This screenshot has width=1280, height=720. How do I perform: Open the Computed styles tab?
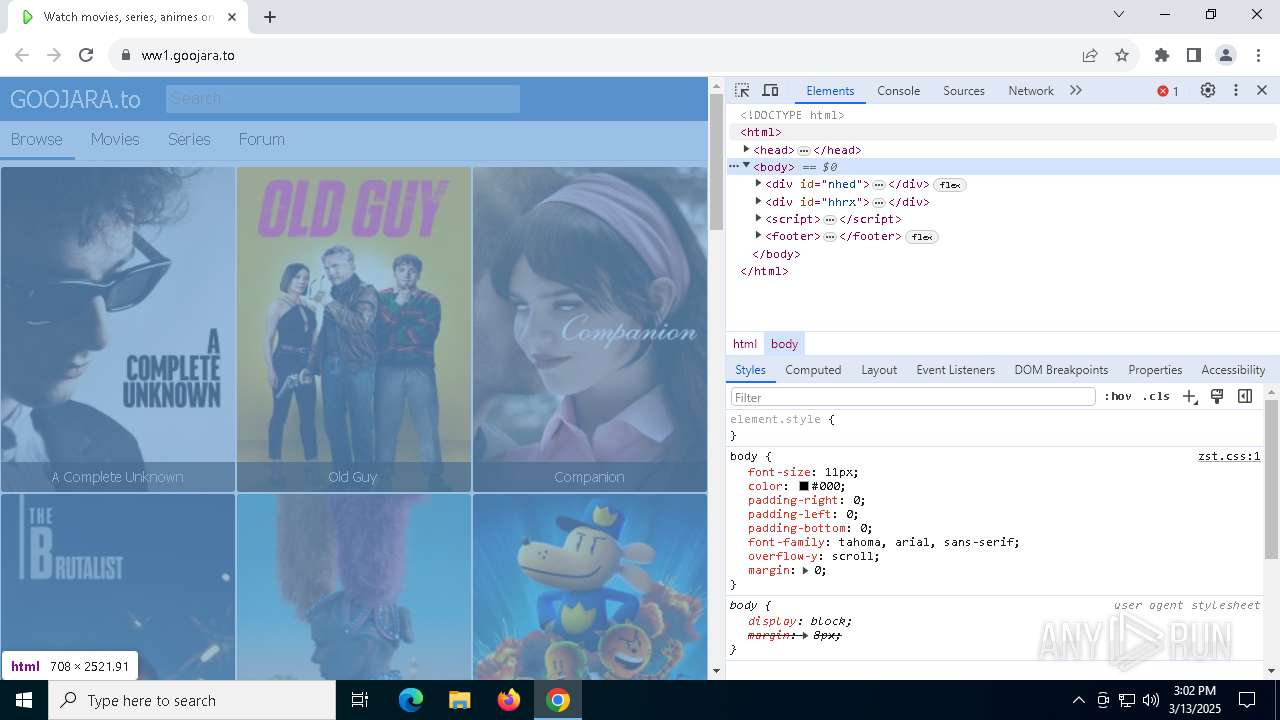click(813, 369)
